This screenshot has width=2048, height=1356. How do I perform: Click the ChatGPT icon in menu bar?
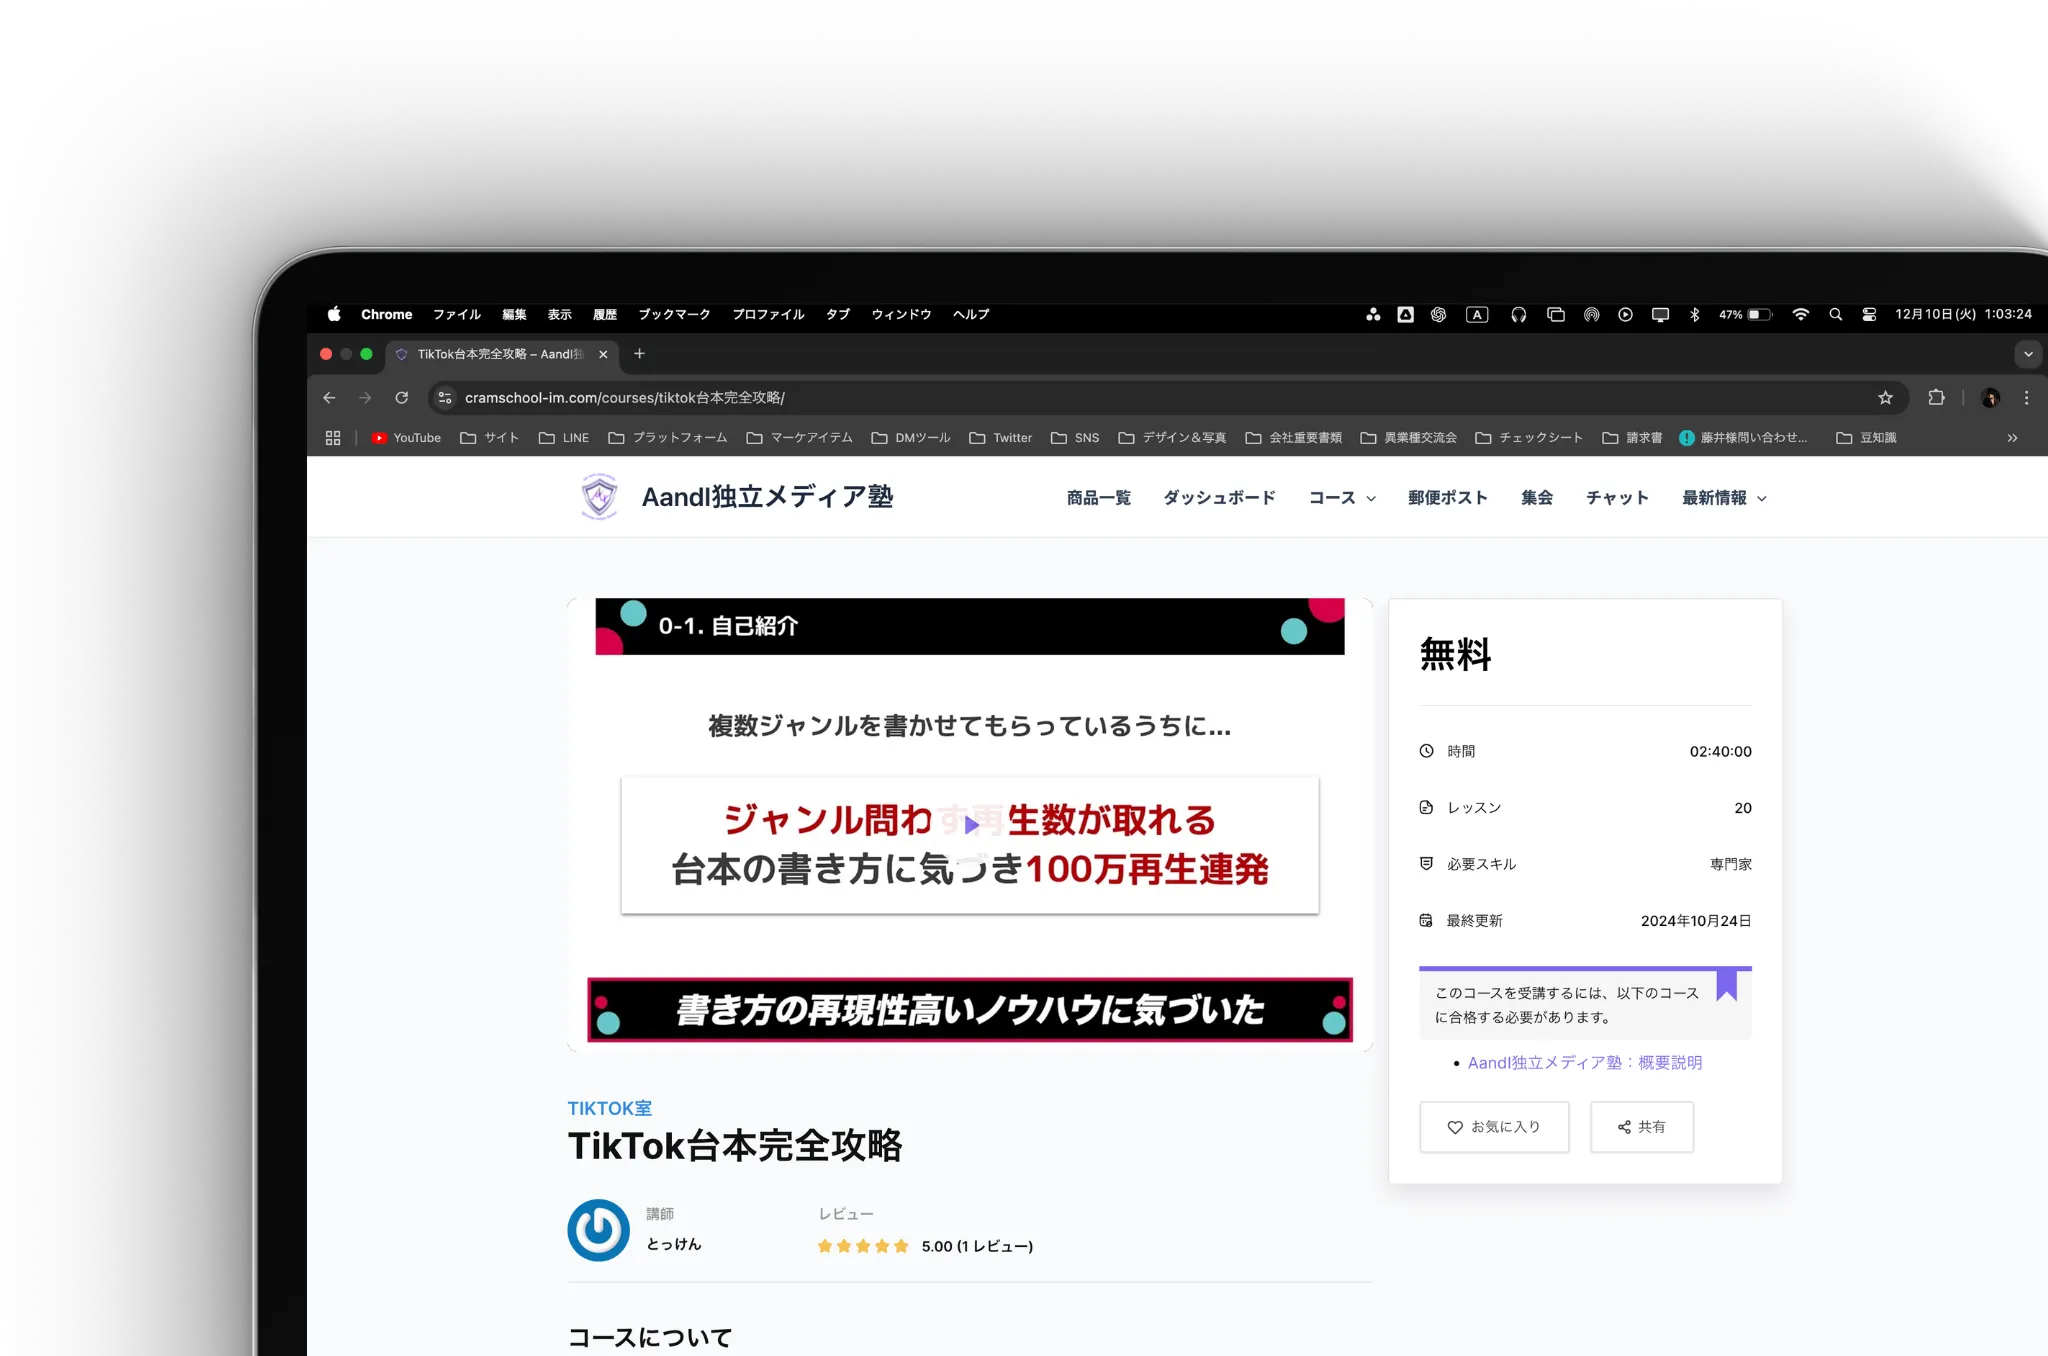click(x=1438, y=314)
